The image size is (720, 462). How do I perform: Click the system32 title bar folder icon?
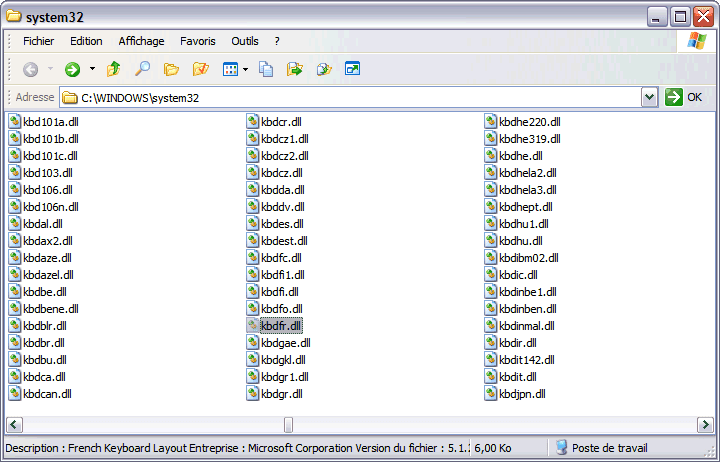pyautogui.click(x=13, y=17)
